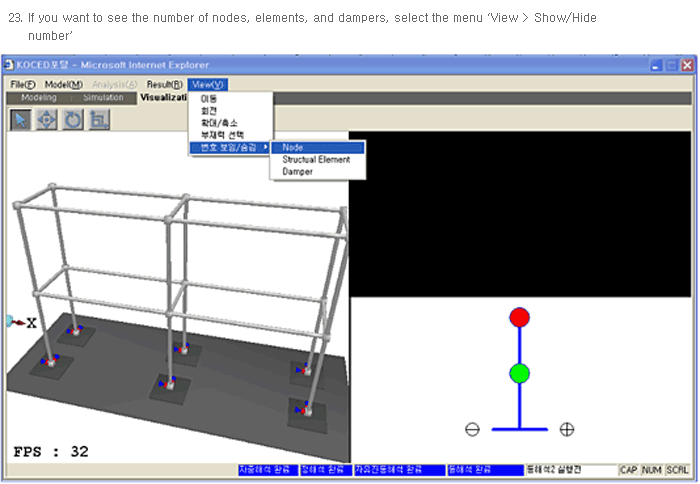Click the minus circle icon

[x=472, y=429]
